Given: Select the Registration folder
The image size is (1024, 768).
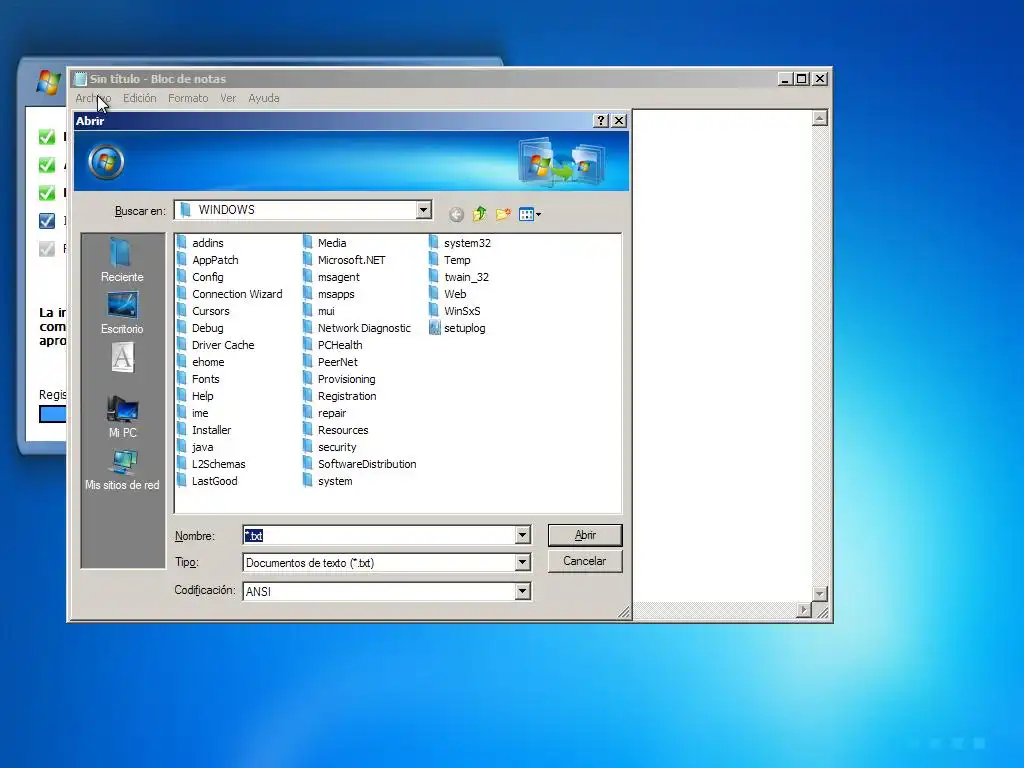Looking at the screenshot, I should pyautogui.click(x=340, y=396).
